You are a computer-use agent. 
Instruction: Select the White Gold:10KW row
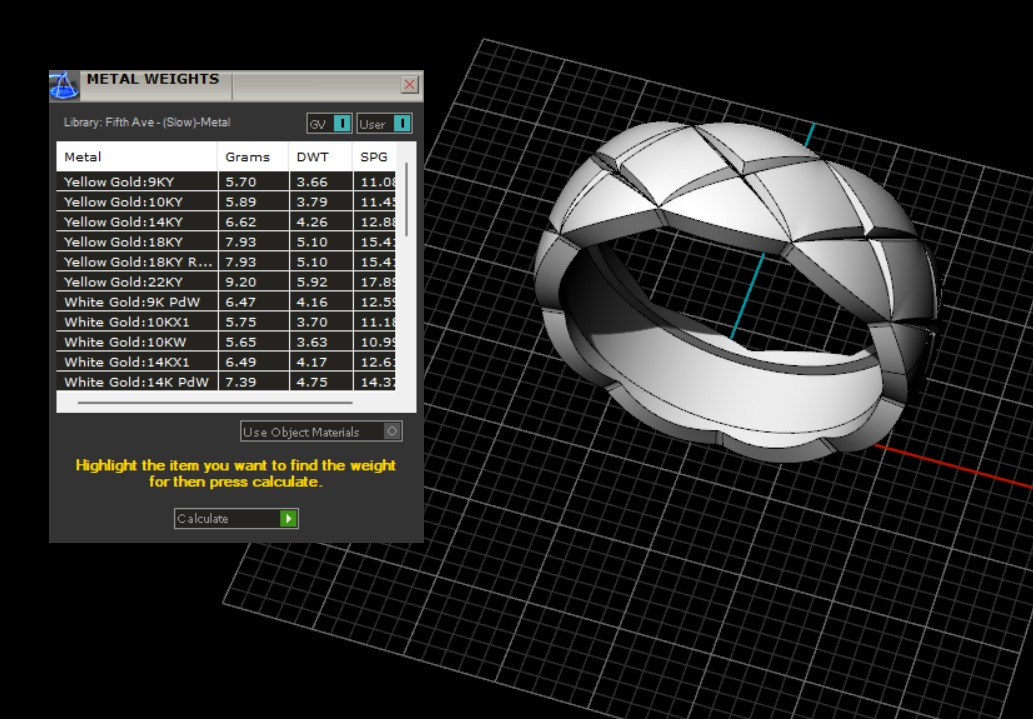226,342
